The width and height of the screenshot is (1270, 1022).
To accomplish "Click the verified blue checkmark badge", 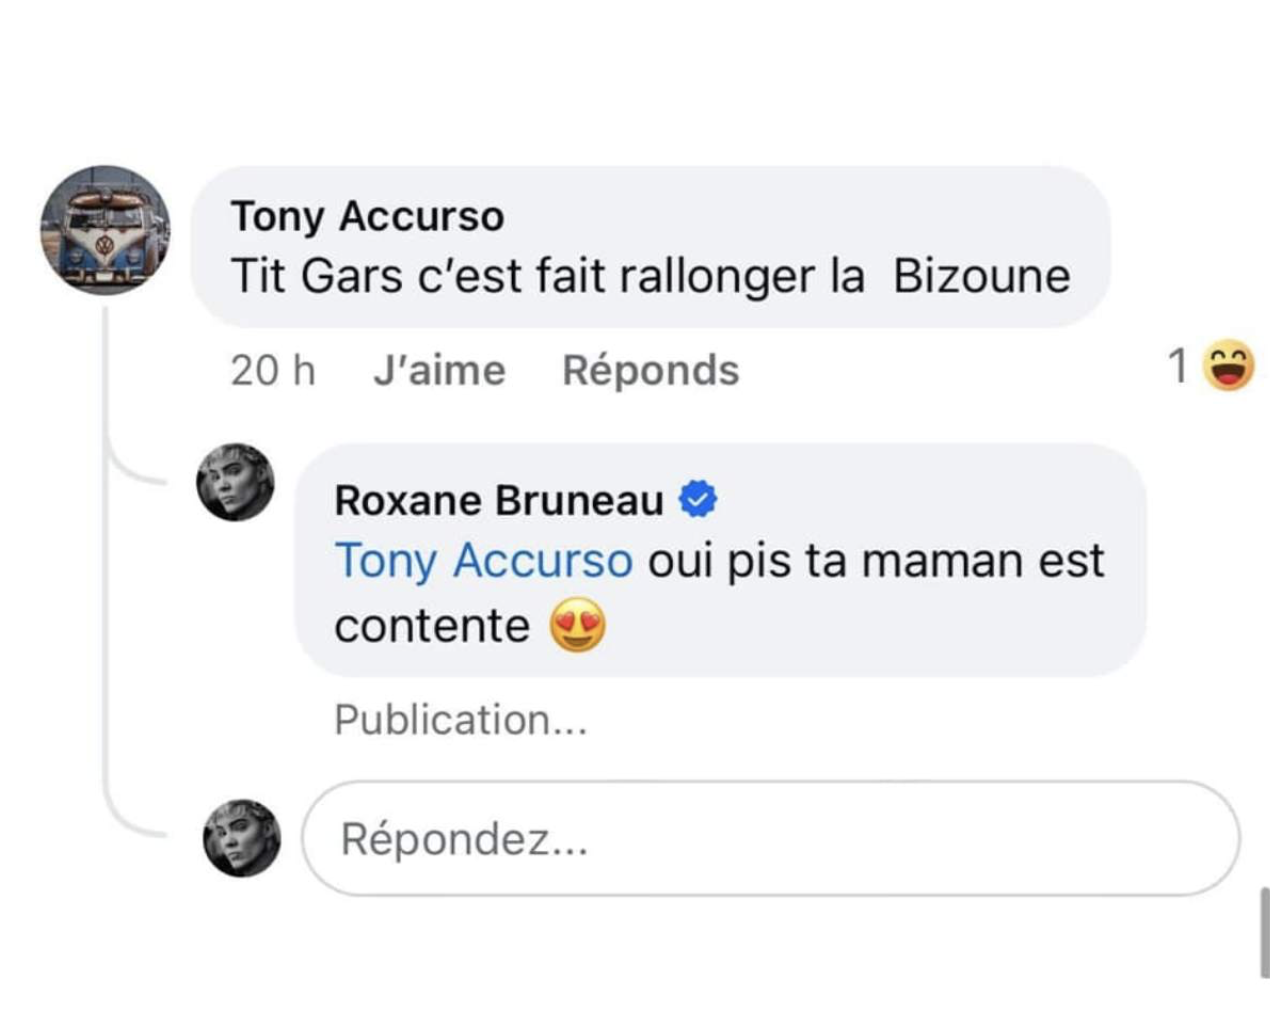I will tap(700, 498).
